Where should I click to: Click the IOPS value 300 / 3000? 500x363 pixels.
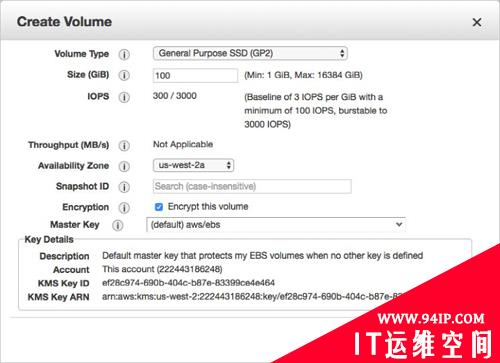pyautogui.click(x=174, y=96)
